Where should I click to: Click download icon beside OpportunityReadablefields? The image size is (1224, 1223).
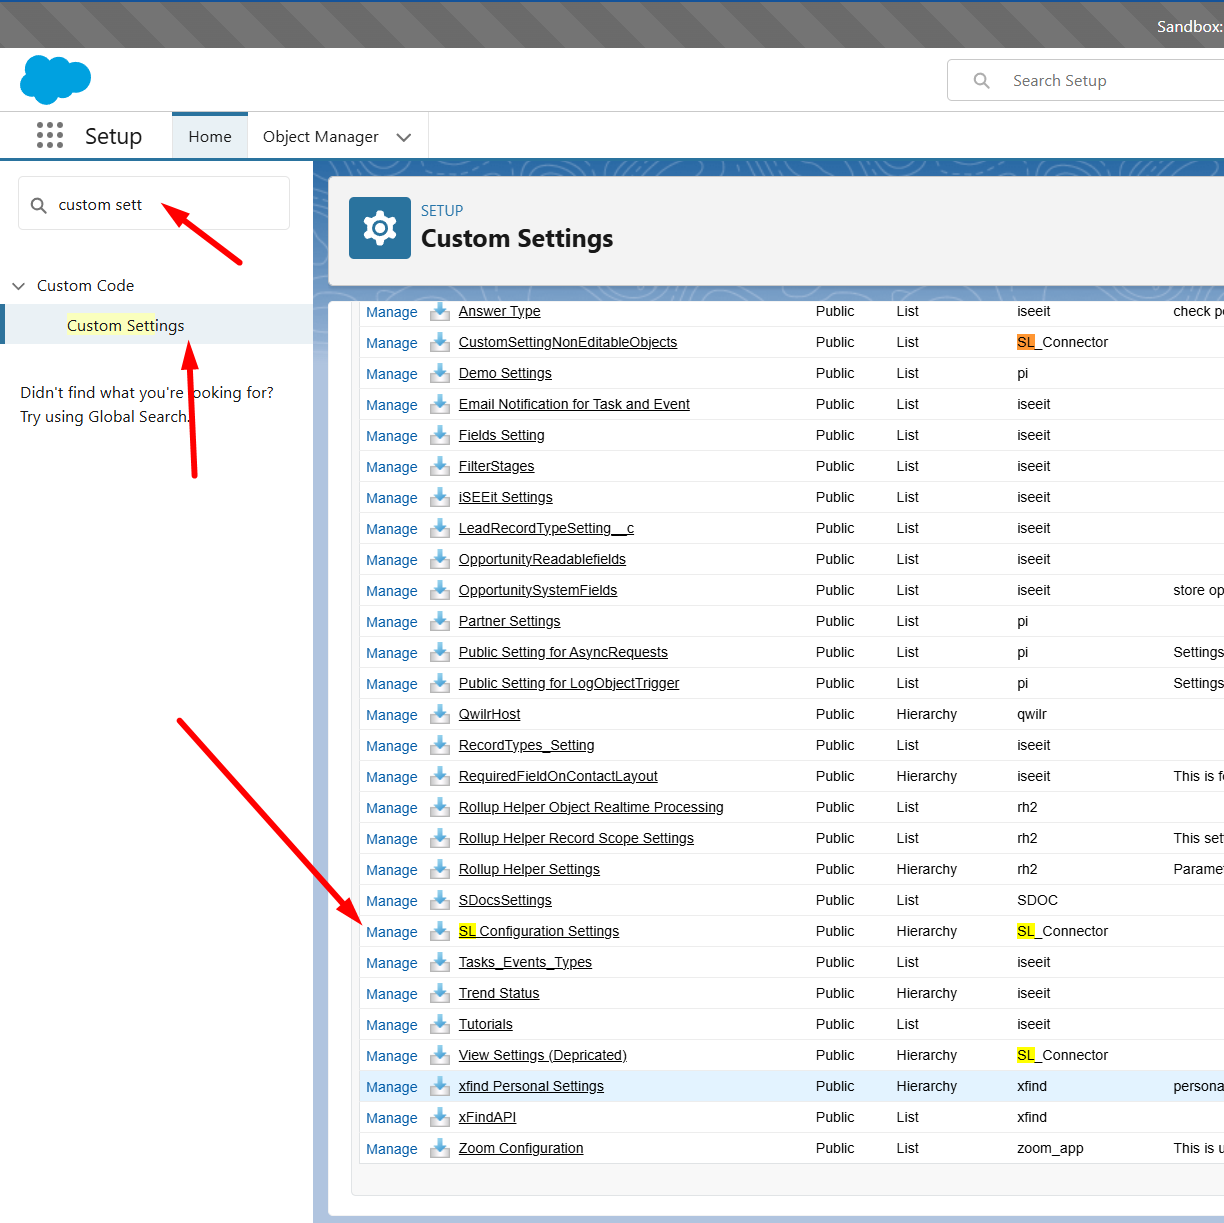point(440,559)
